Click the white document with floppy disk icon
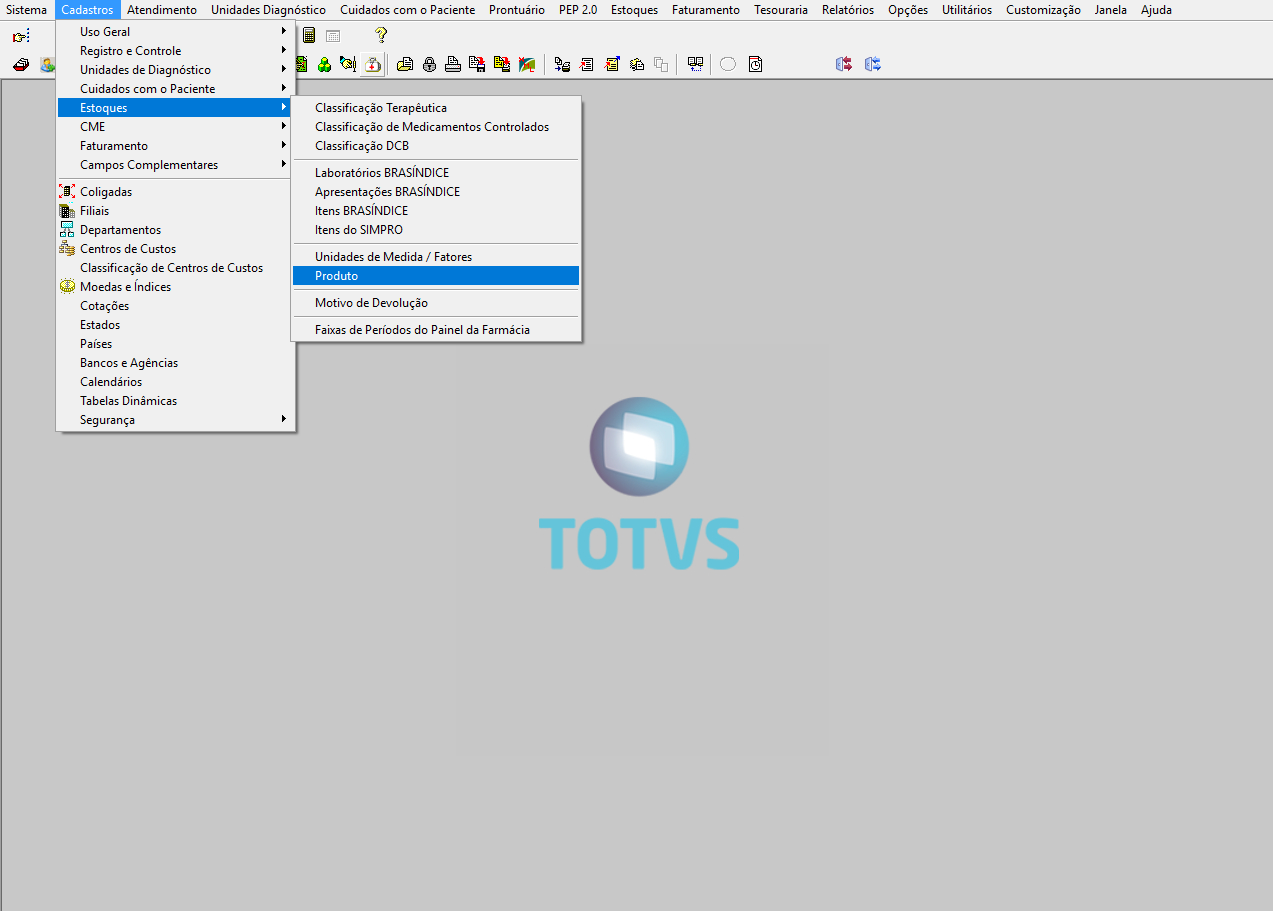This screenshot has height=911, width=1273. pos(478,64)
